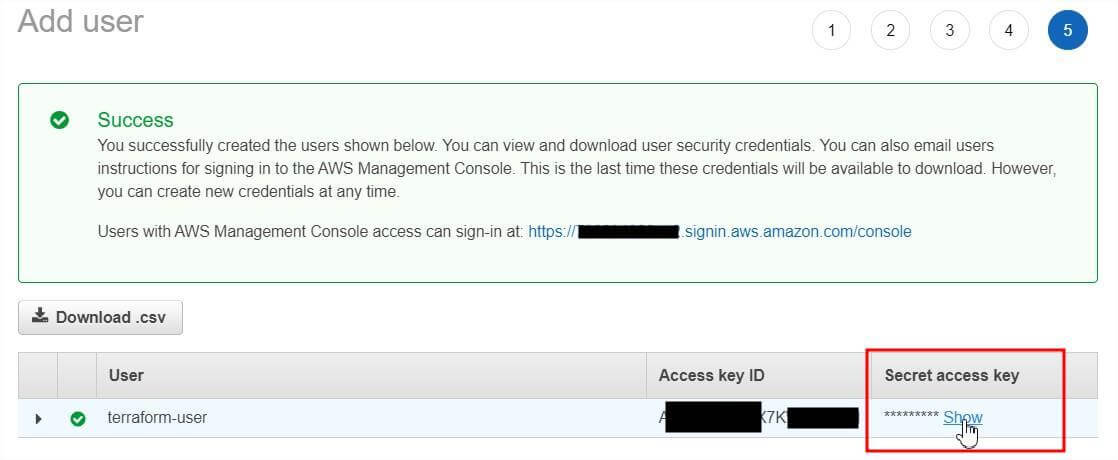Click the Add user page title
The image size is (1118, 460).
pos(81,21)
